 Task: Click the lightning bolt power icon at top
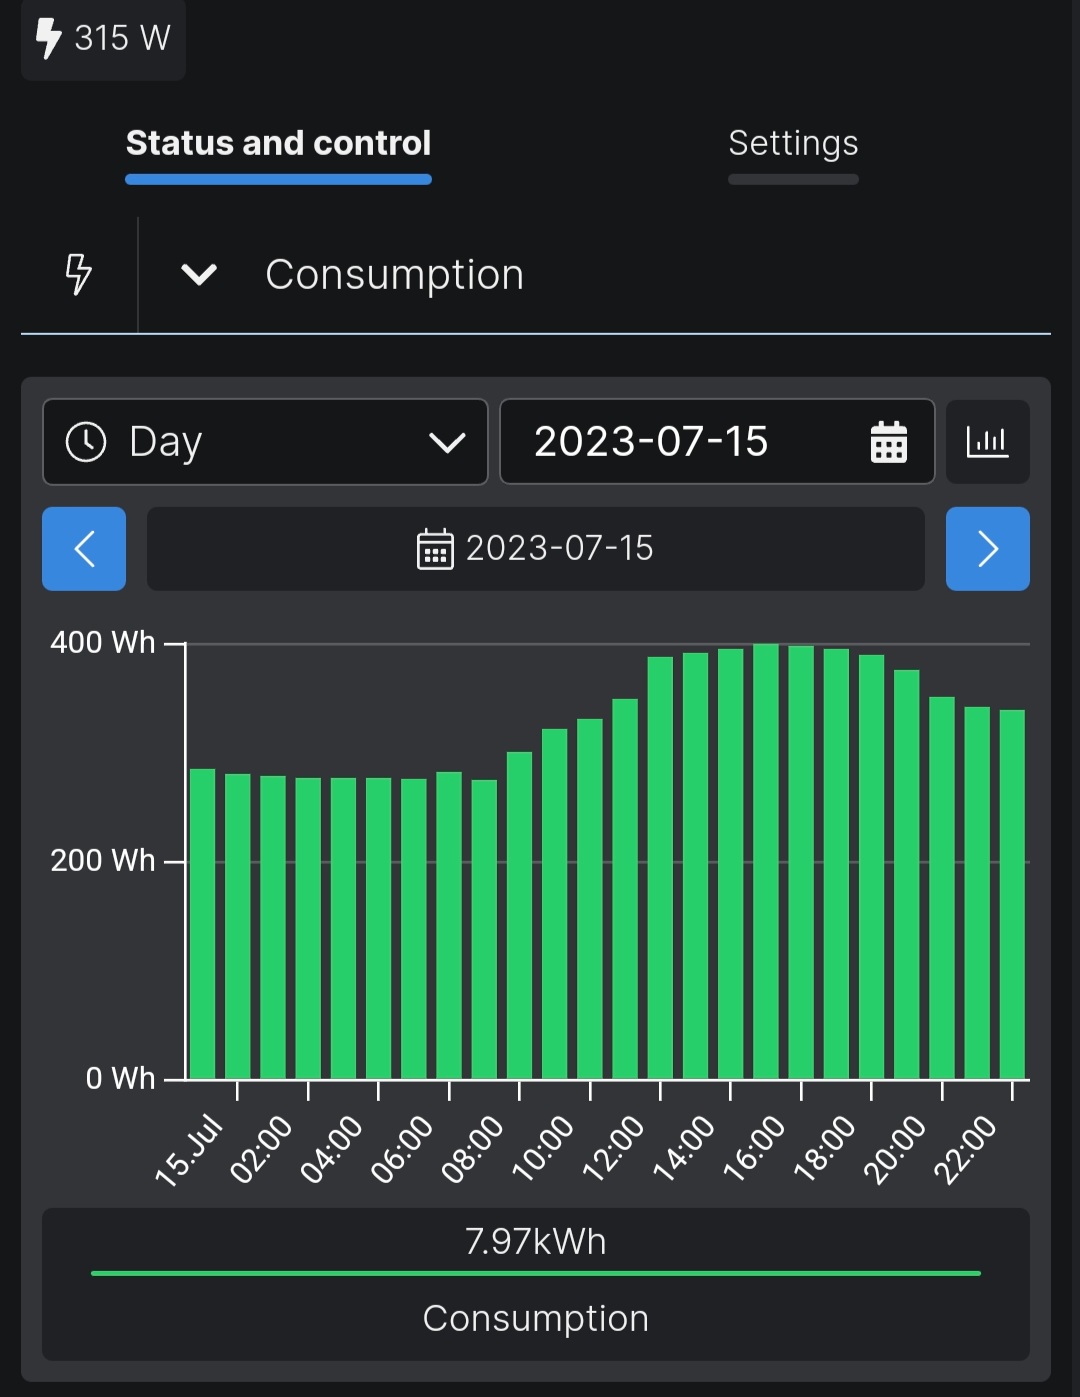pos(48,38)
